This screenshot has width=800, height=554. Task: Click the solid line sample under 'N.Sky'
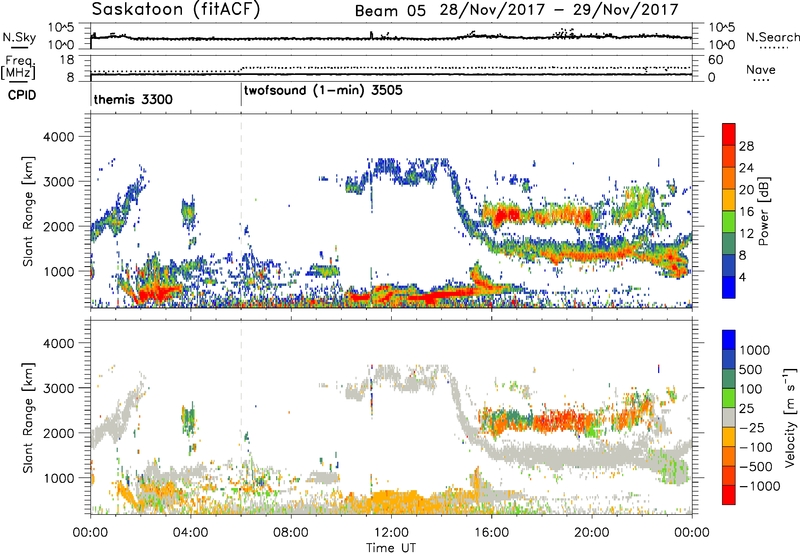tap(19, 47)
